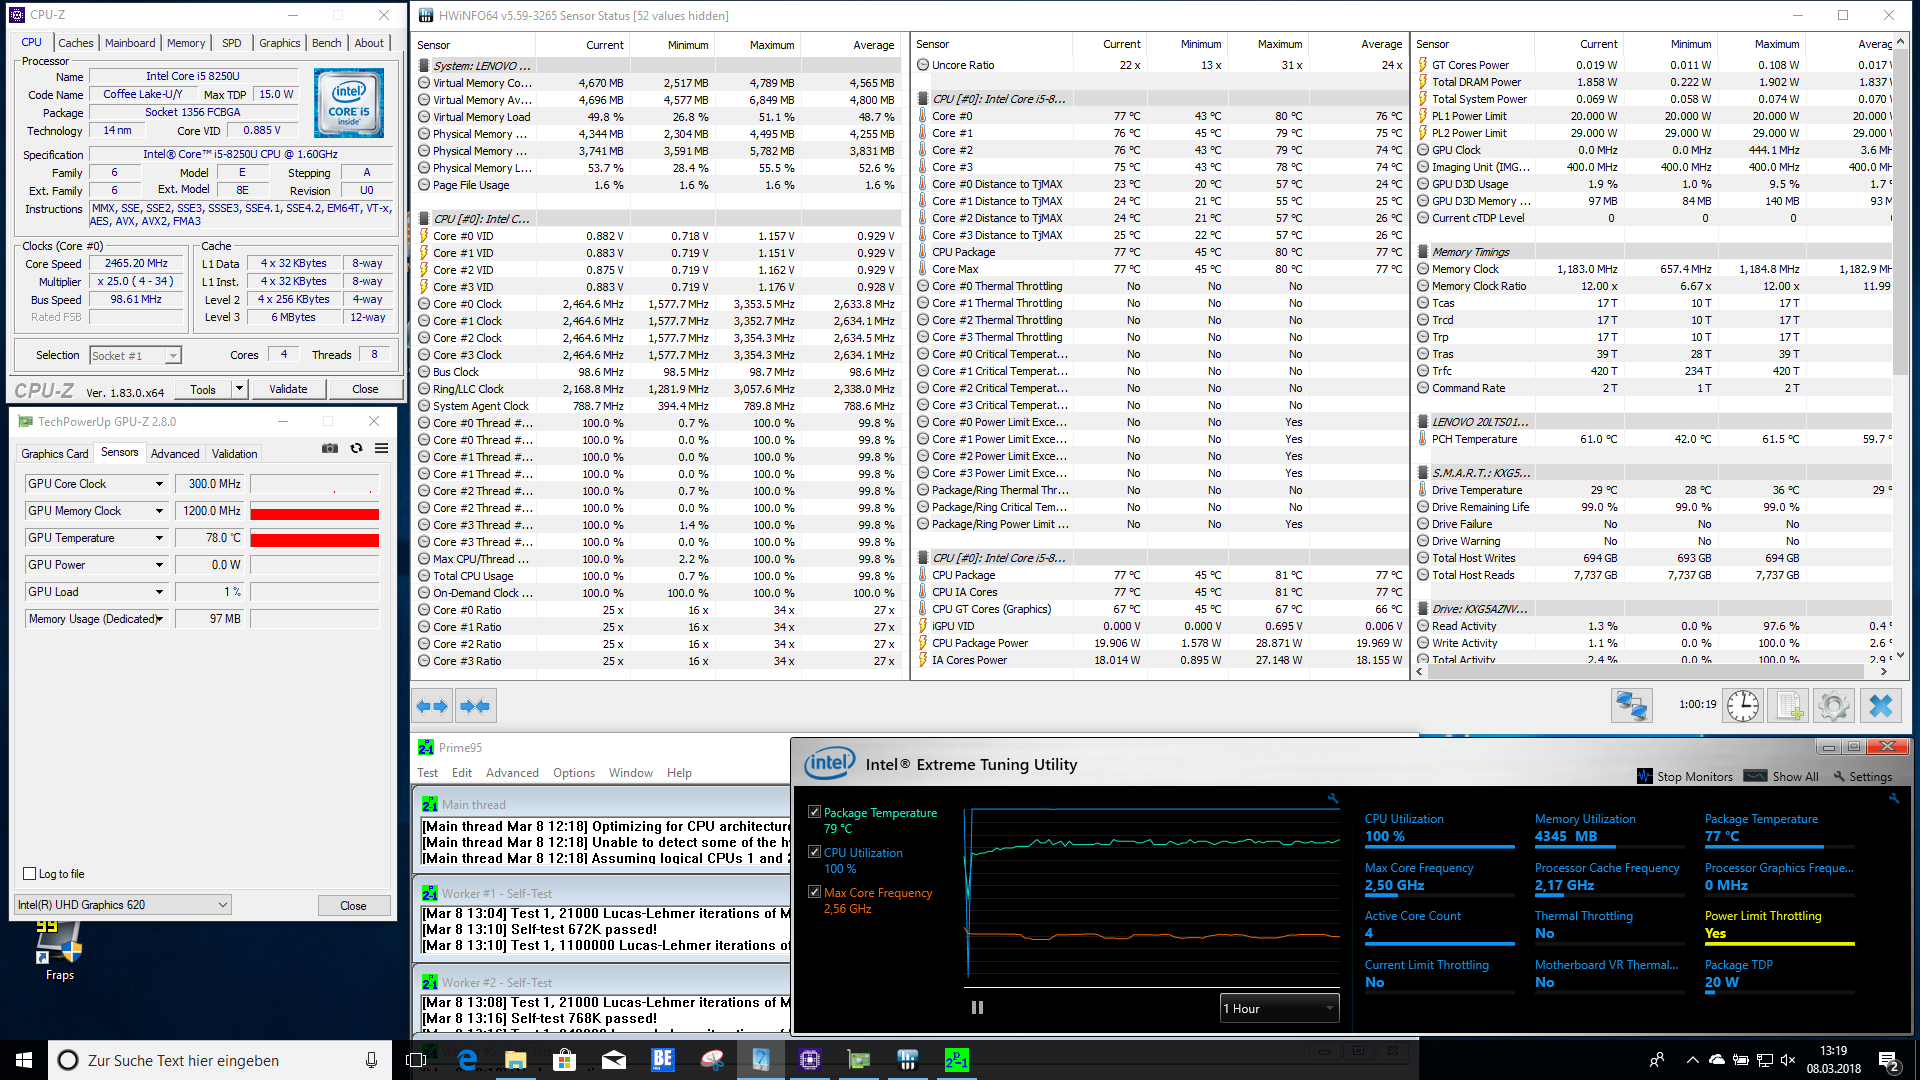The height and width of the screenshot is (1080, 1920).
Task: Enable Log to file checkbox
Action: pos(30,873)
